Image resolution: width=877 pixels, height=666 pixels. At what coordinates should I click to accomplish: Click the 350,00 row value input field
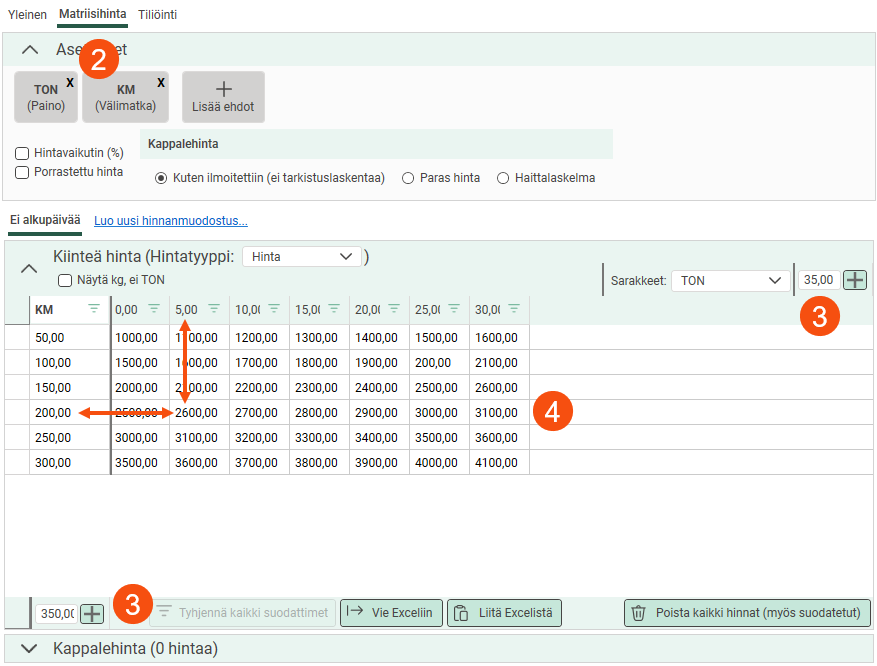coord(56,613)
